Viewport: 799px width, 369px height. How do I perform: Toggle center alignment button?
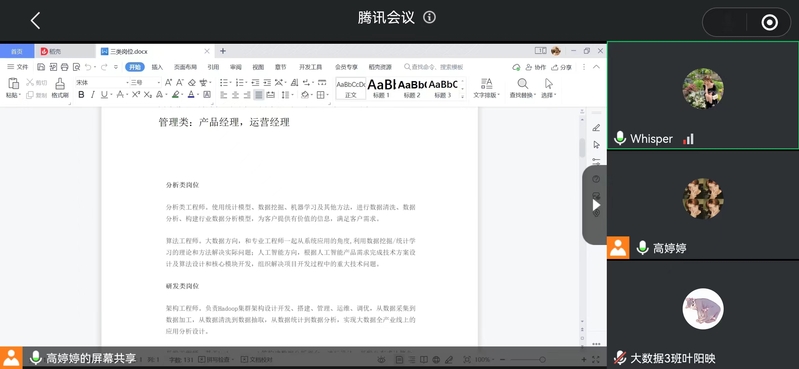[x=235, y=94]
